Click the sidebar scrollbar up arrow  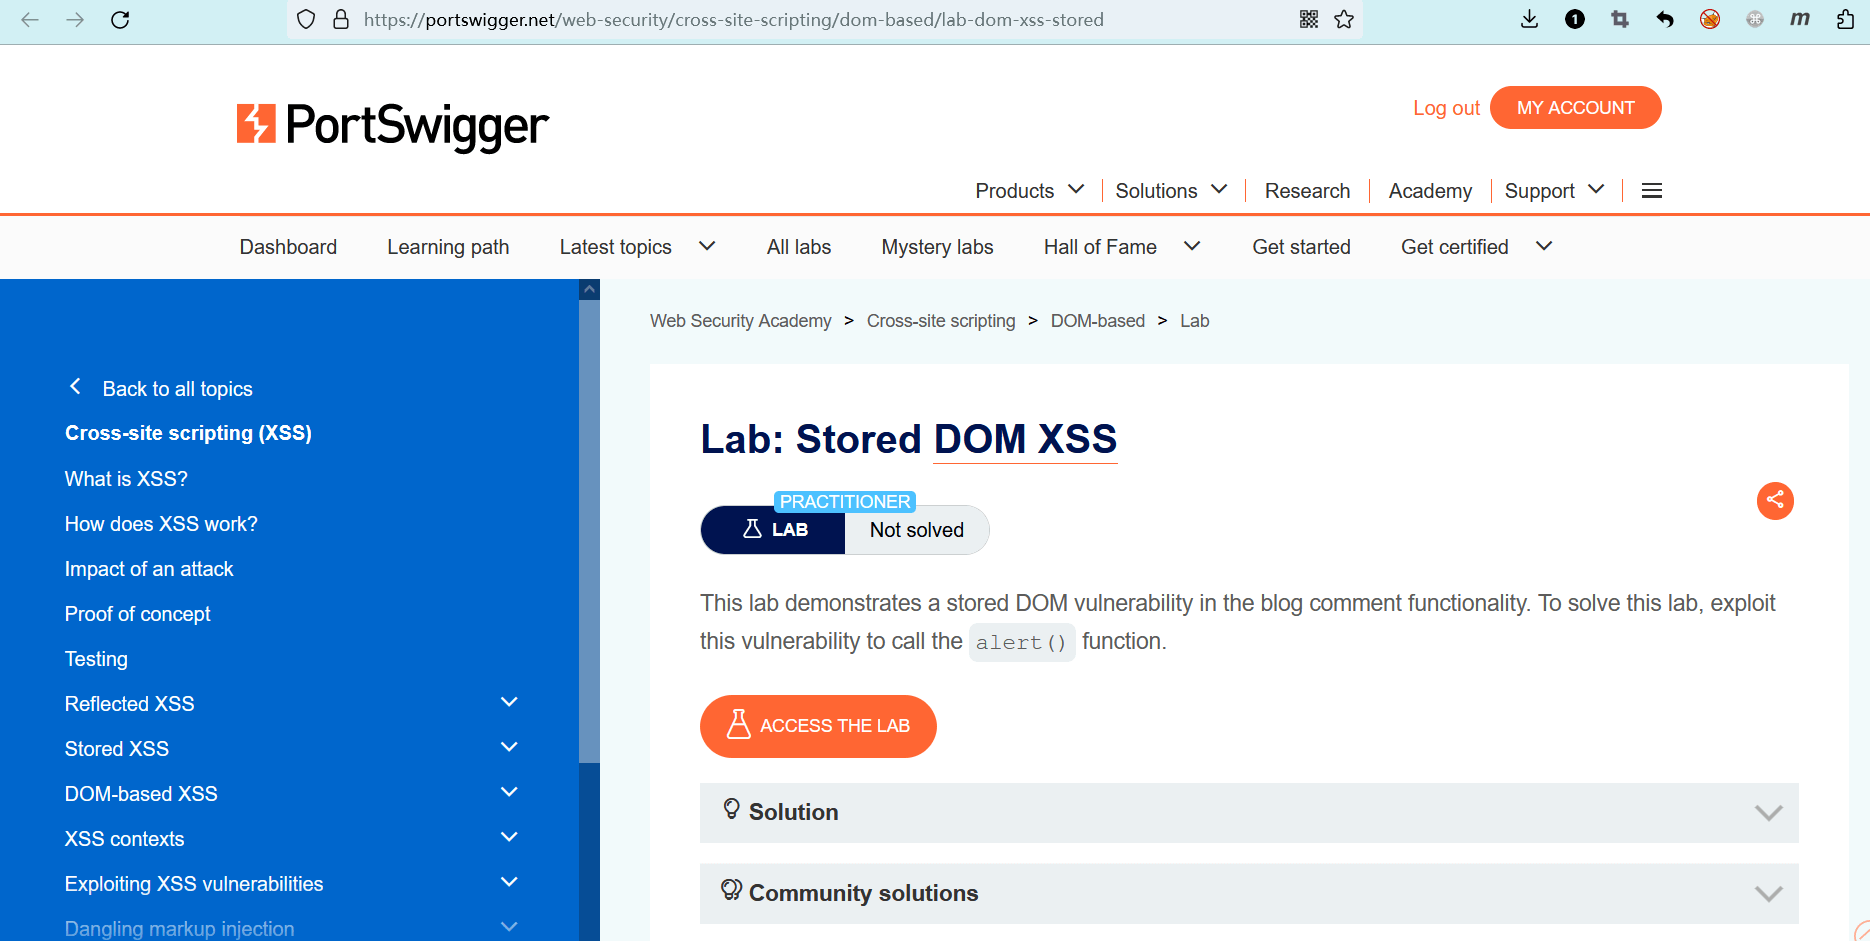click(x=590, y=290)
